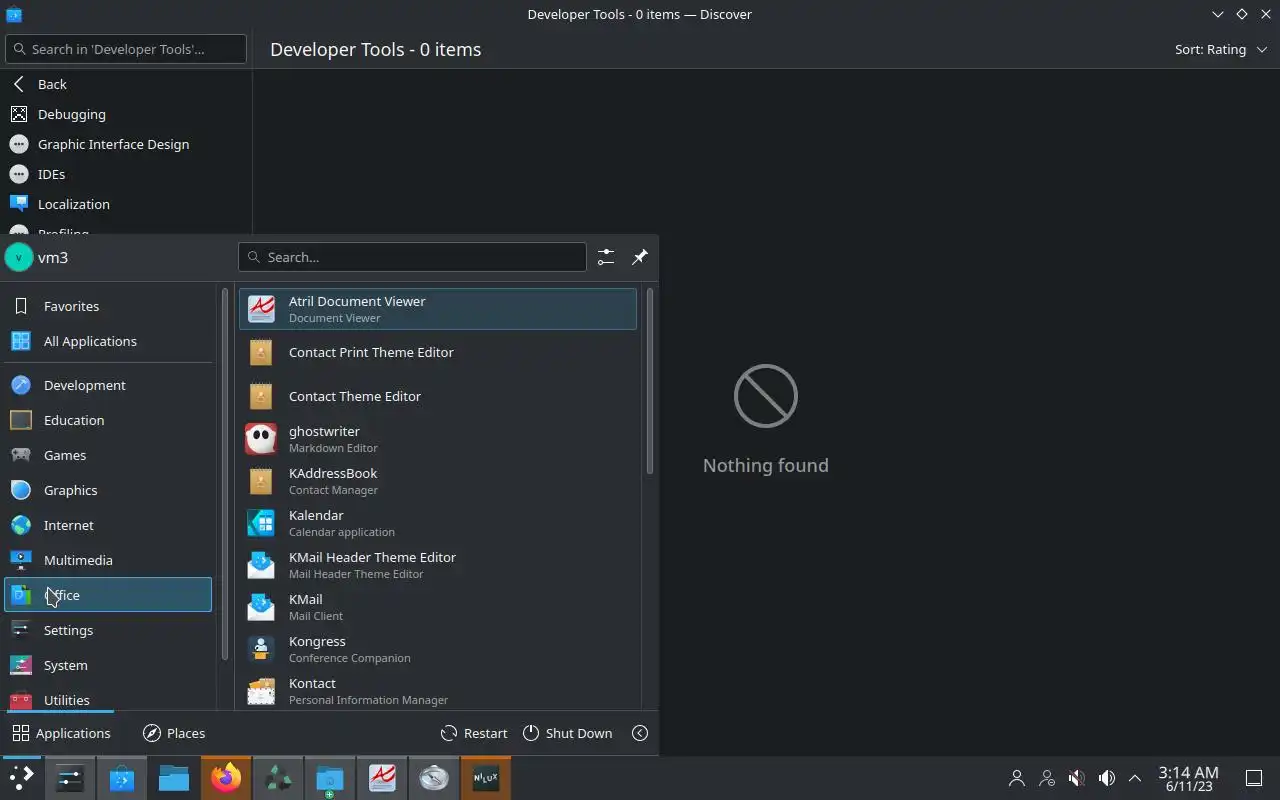Select IDEs category in Discover
1280x800 pixels.
pyautogui.click(x=126, y=174)
